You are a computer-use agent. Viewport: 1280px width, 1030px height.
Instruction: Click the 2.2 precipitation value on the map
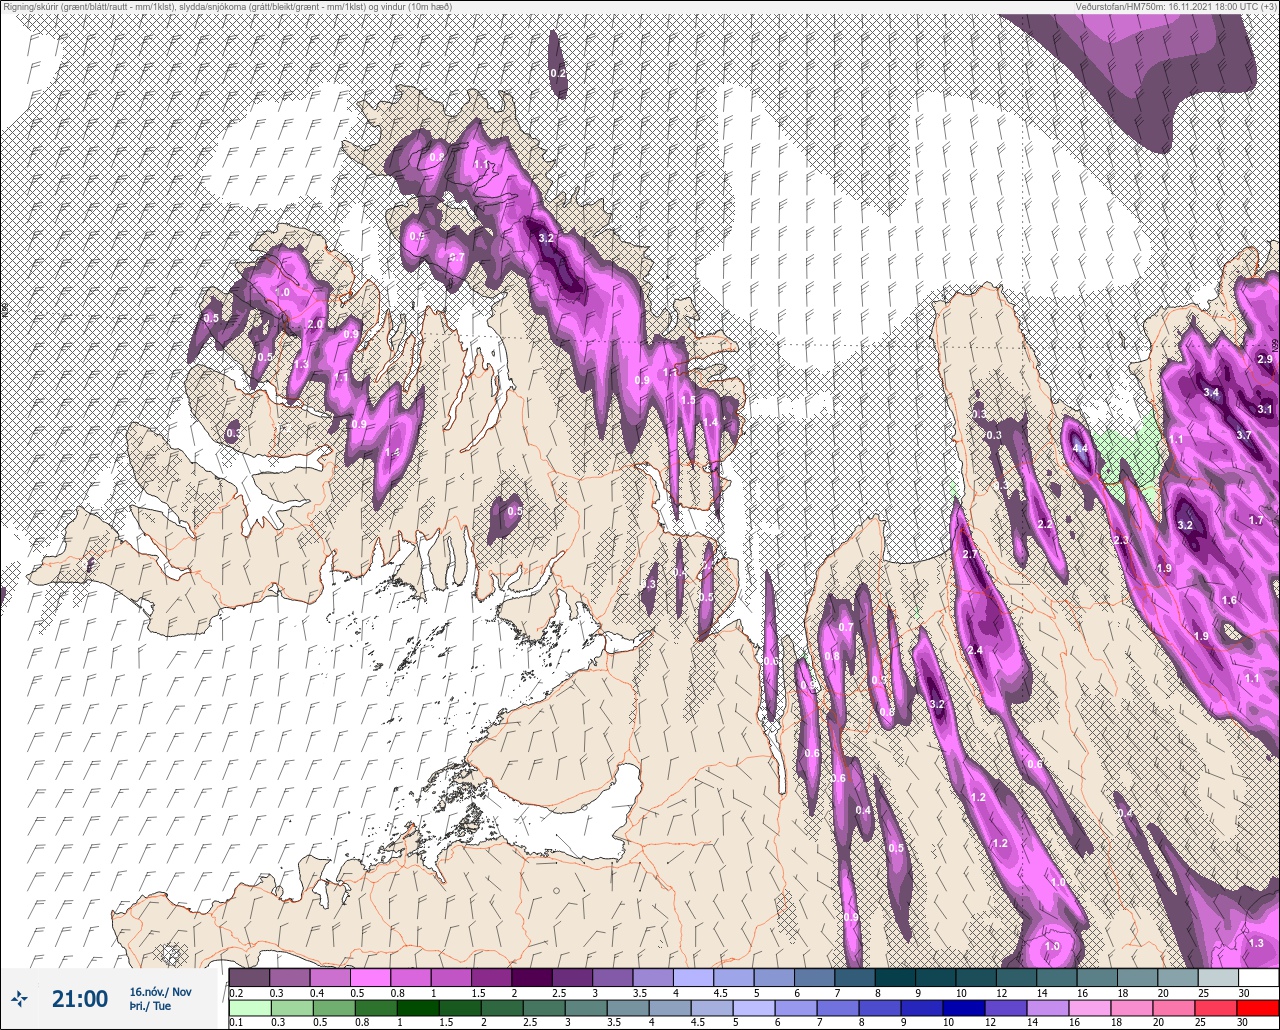click(x=1045, y=524)
